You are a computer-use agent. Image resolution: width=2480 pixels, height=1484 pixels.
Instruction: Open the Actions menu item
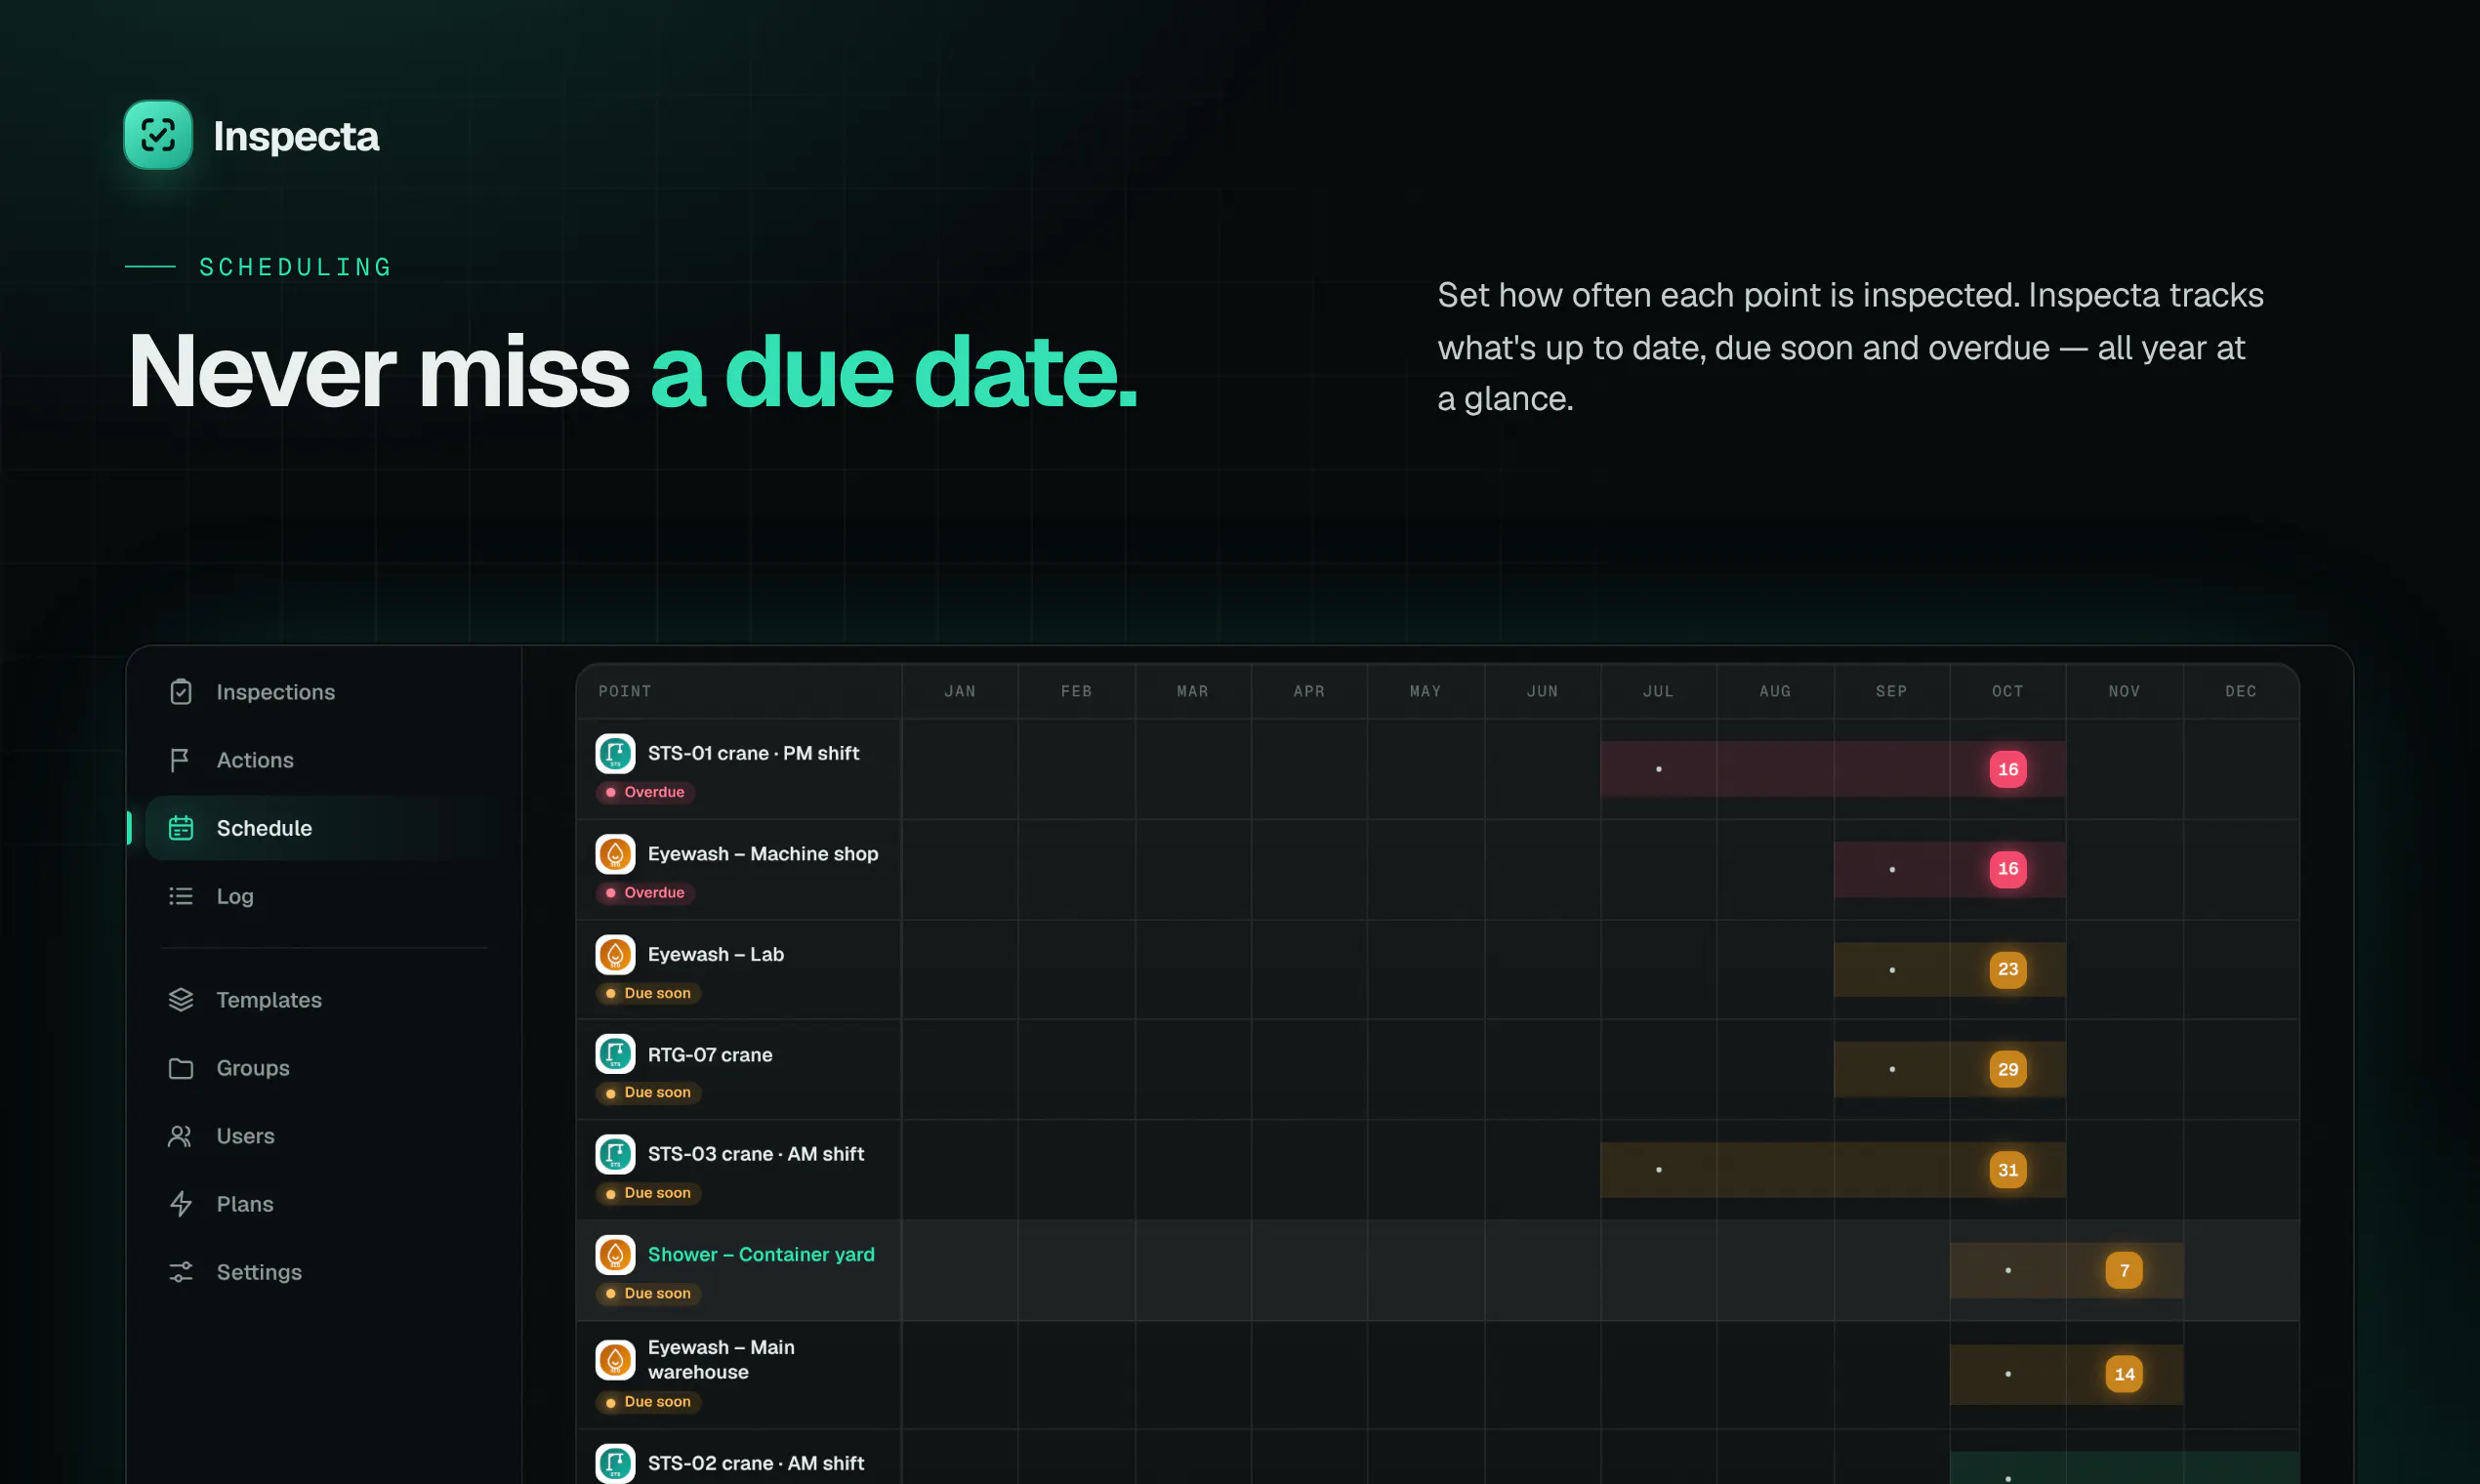[x=325, y=760]
